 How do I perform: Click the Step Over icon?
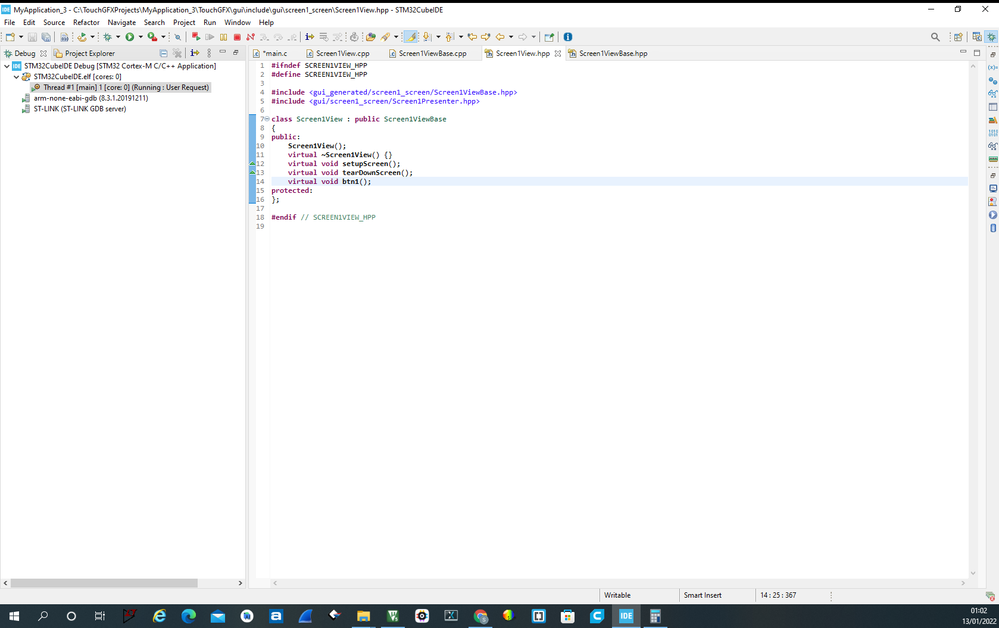click(278, 37)
